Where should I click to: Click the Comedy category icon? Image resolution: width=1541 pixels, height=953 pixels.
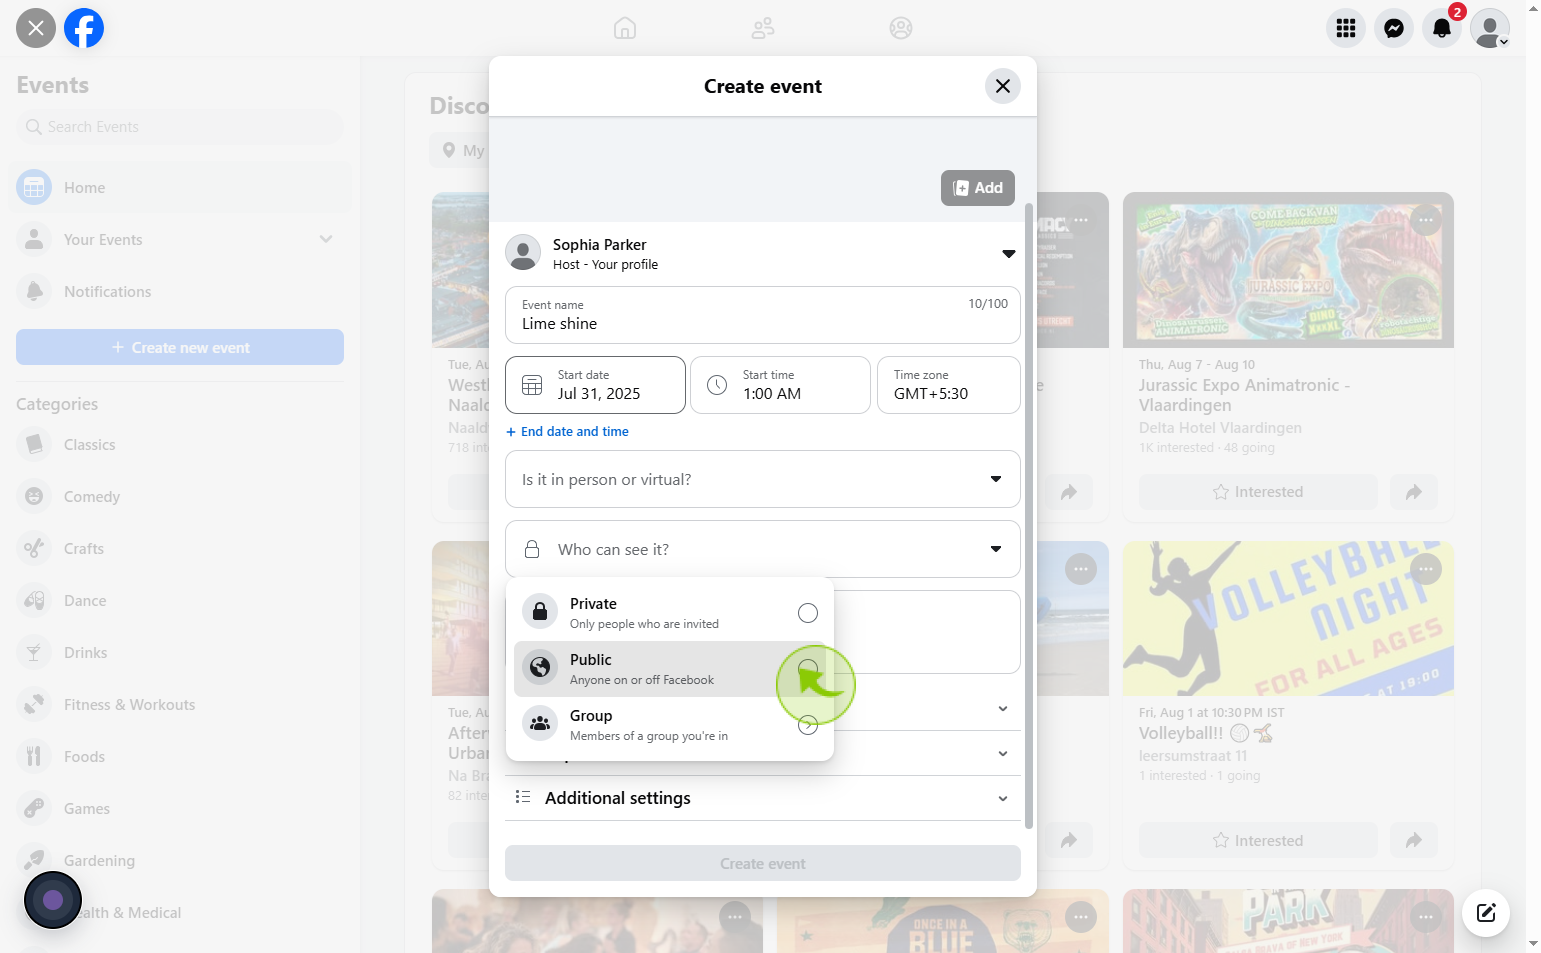coord(34,496)
